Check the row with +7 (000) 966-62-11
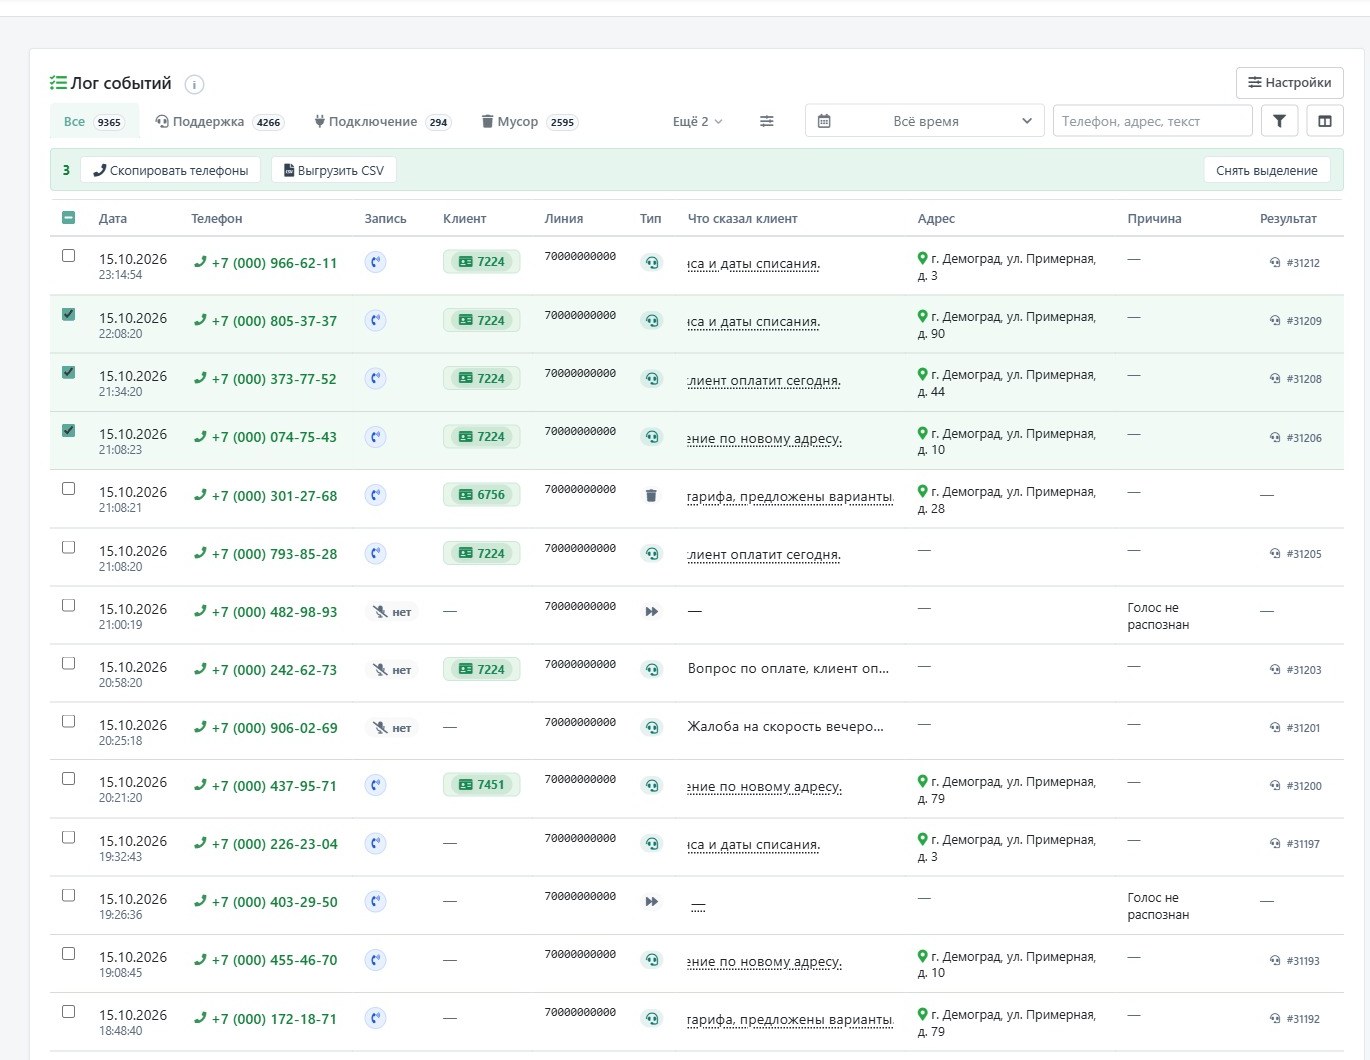1370x1060 pixels. pyautogui.click(x=68, y=256)
